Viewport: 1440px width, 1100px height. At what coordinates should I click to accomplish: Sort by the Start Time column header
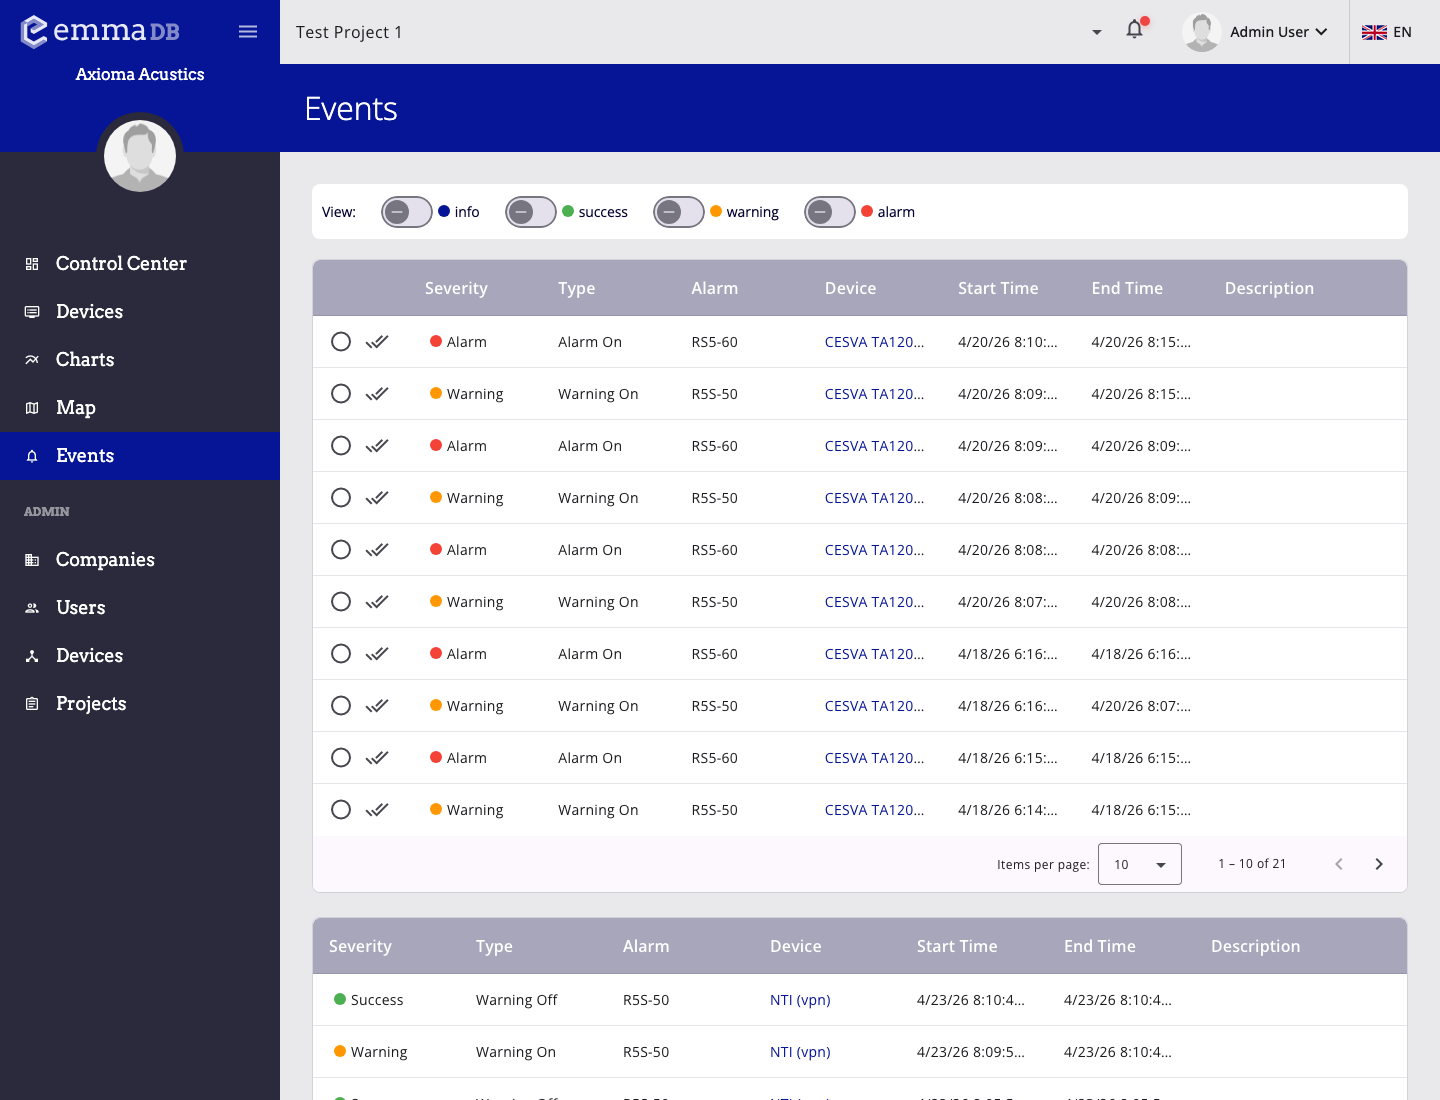[x=997, y=288]
